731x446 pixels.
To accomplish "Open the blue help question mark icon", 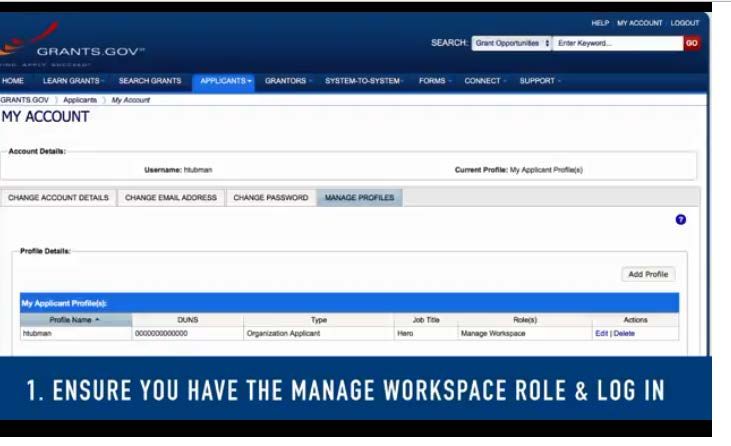I will 681,220.
